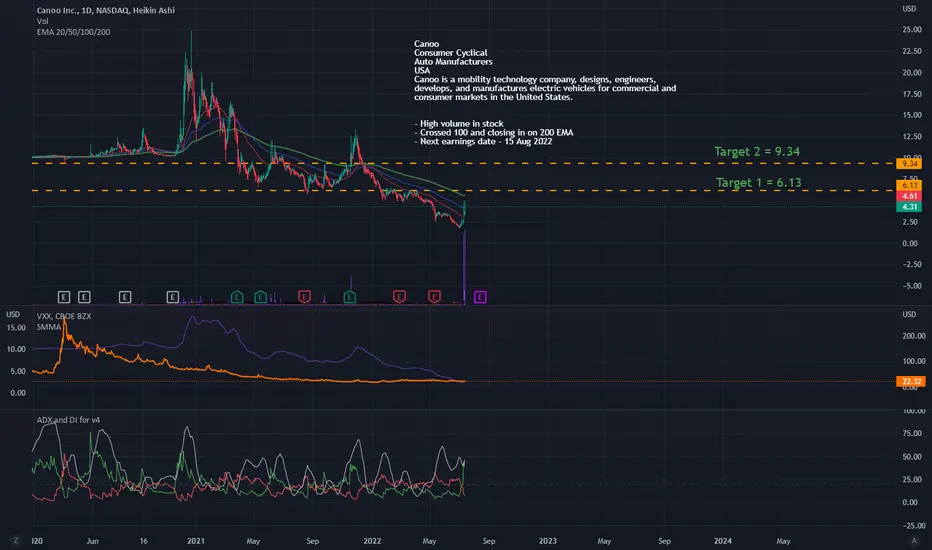This screenshot has height=550, width=932.
Task: Click the red 4.61 price label
Action: [909, 196]
